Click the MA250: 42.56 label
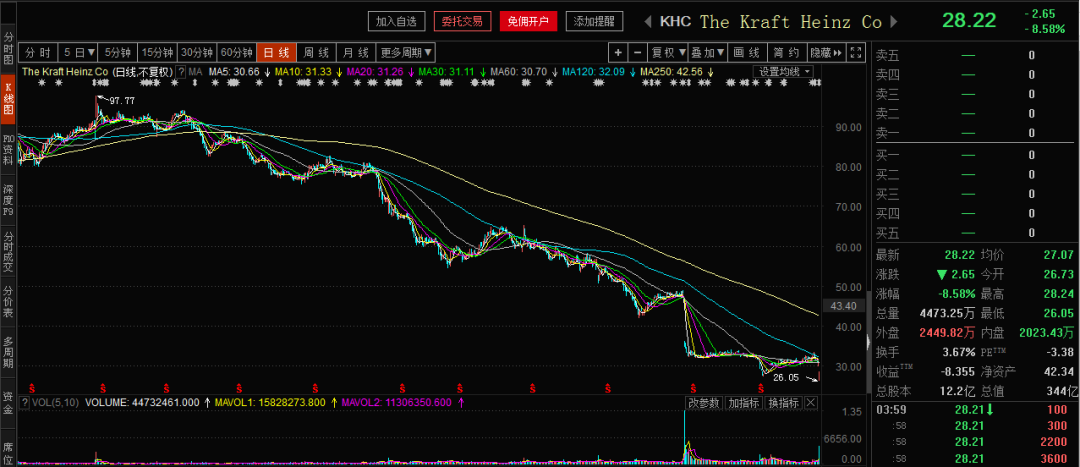Viewport: 1080px width, 467px height. (671, 71)
